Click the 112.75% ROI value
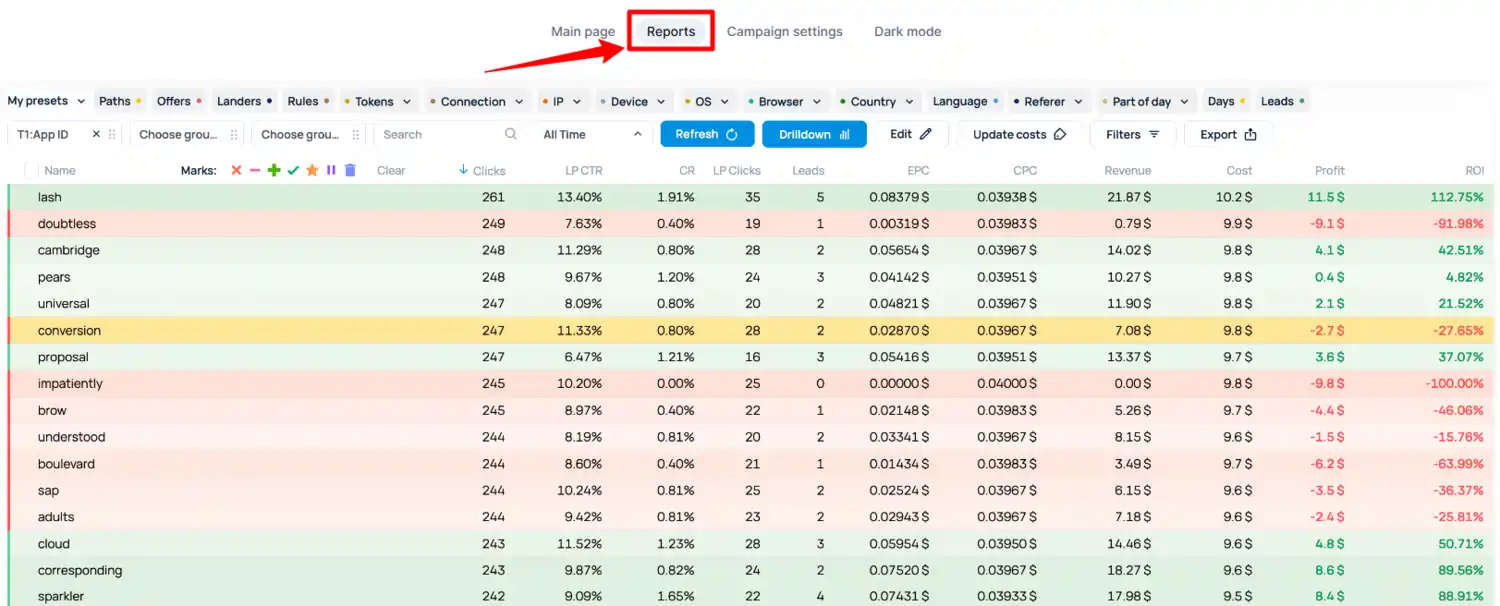 (x=1457, y=197)
